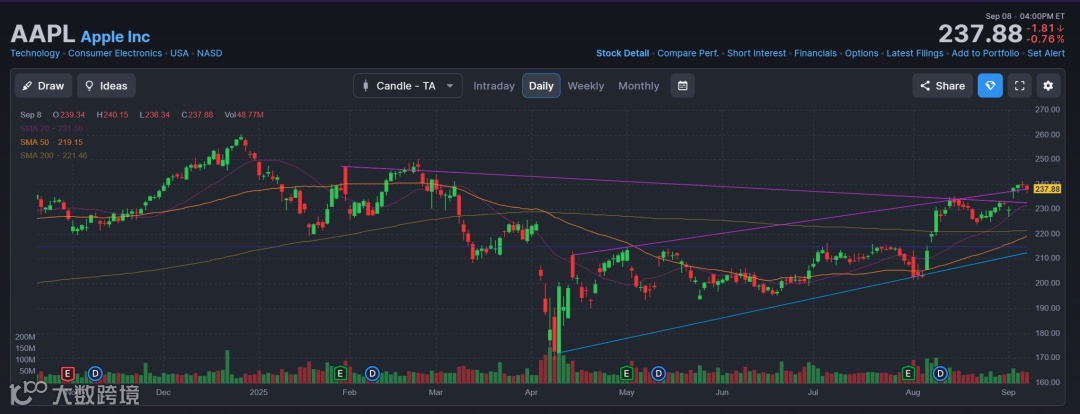The width and height of the screenshot is (1080, 414).
Task: Open chart settings gear
Action: (1048, 85)
